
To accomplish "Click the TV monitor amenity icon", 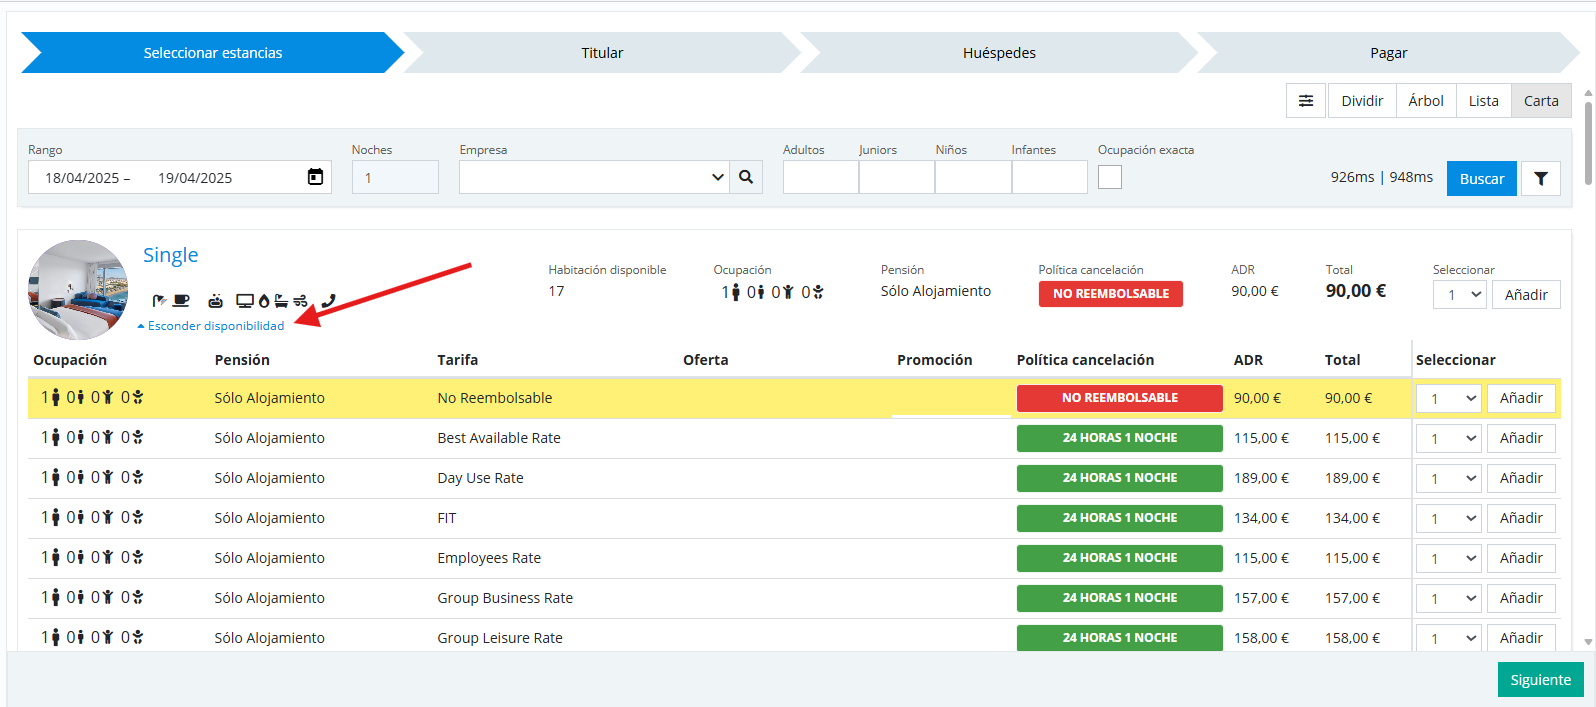I will (245, 300).
